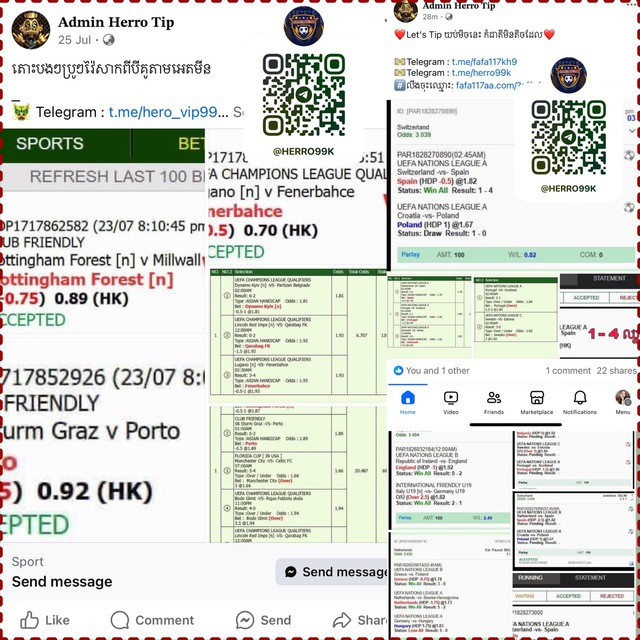Open the right QR code above @HERRO99K
Image resolution: width=640 pixels, height=640 pixels.
569,138
